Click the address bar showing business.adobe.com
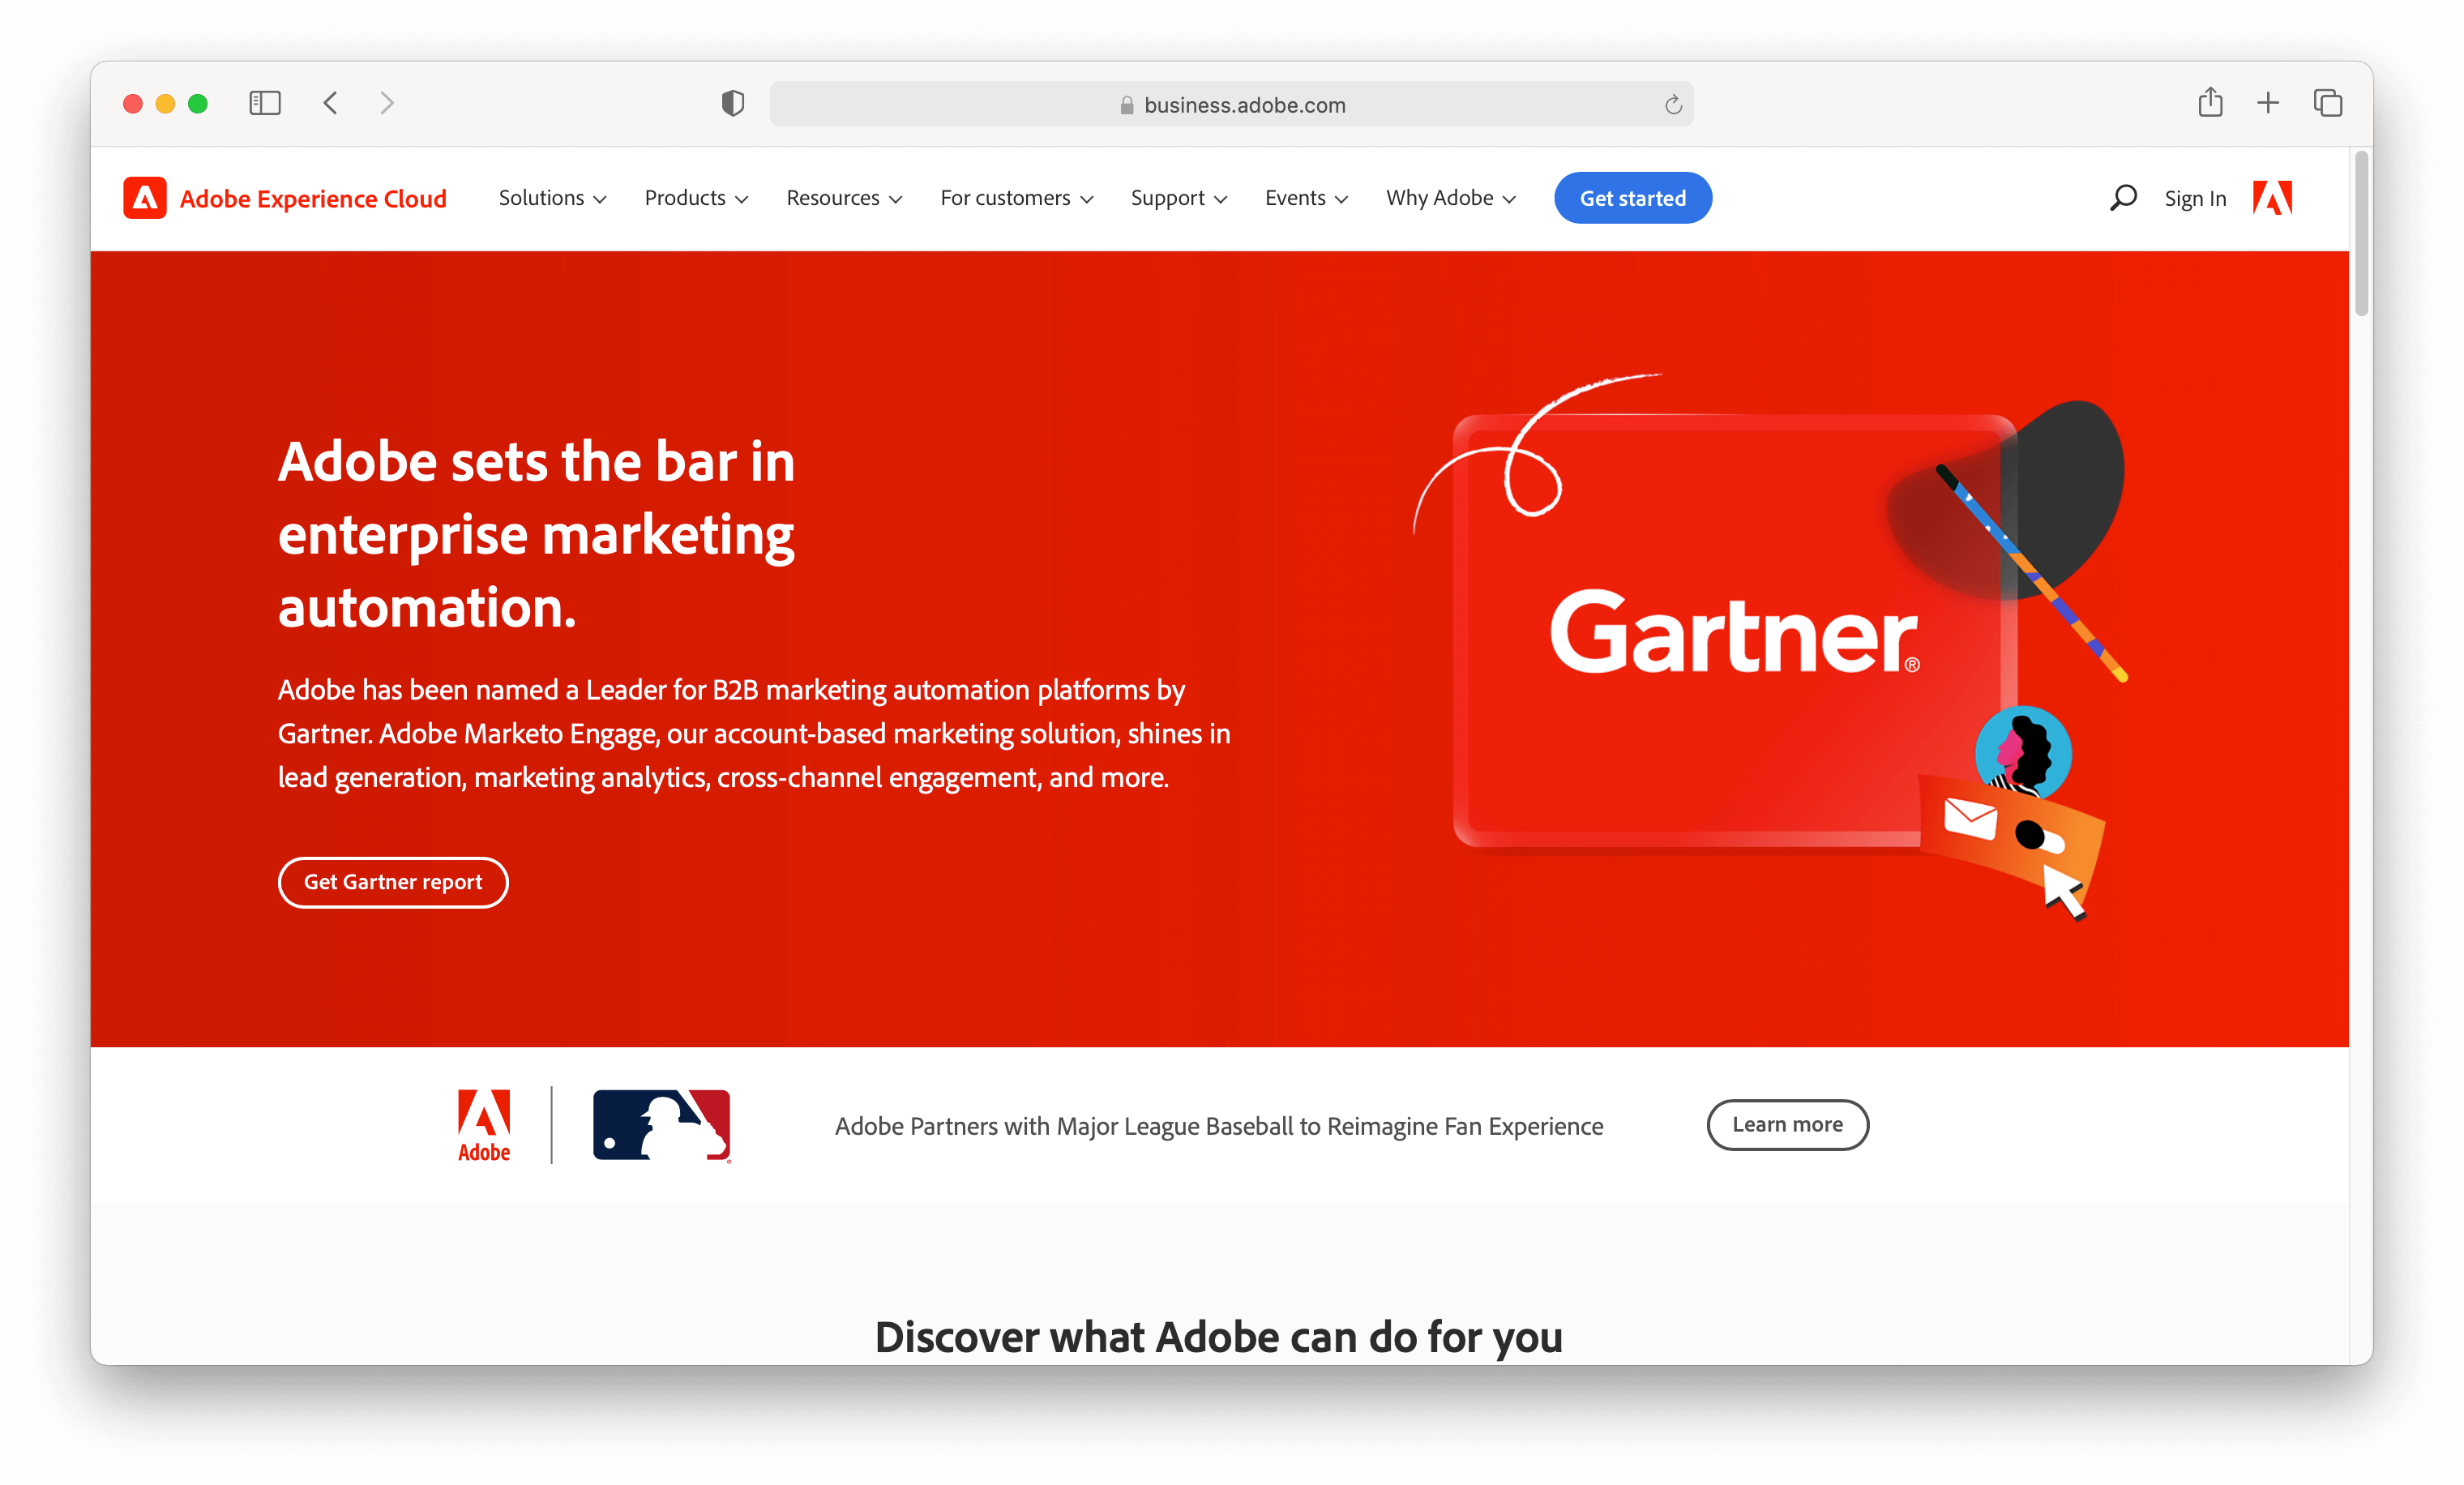Screen dimensions: 2464x1485 [x=1232, y=104]
